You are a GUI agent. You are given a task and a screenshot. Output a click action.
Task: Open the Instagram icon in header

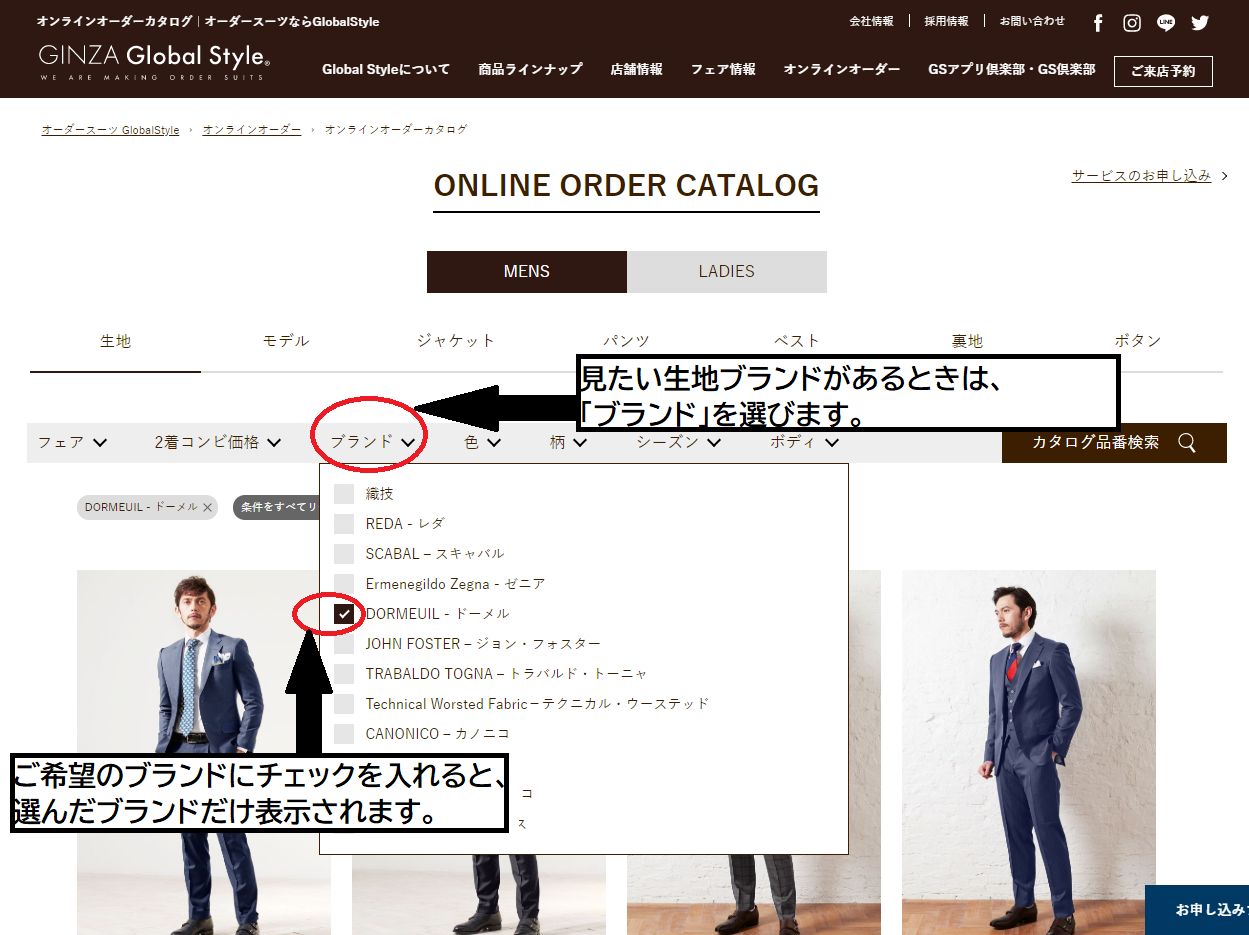(1132, 23)
